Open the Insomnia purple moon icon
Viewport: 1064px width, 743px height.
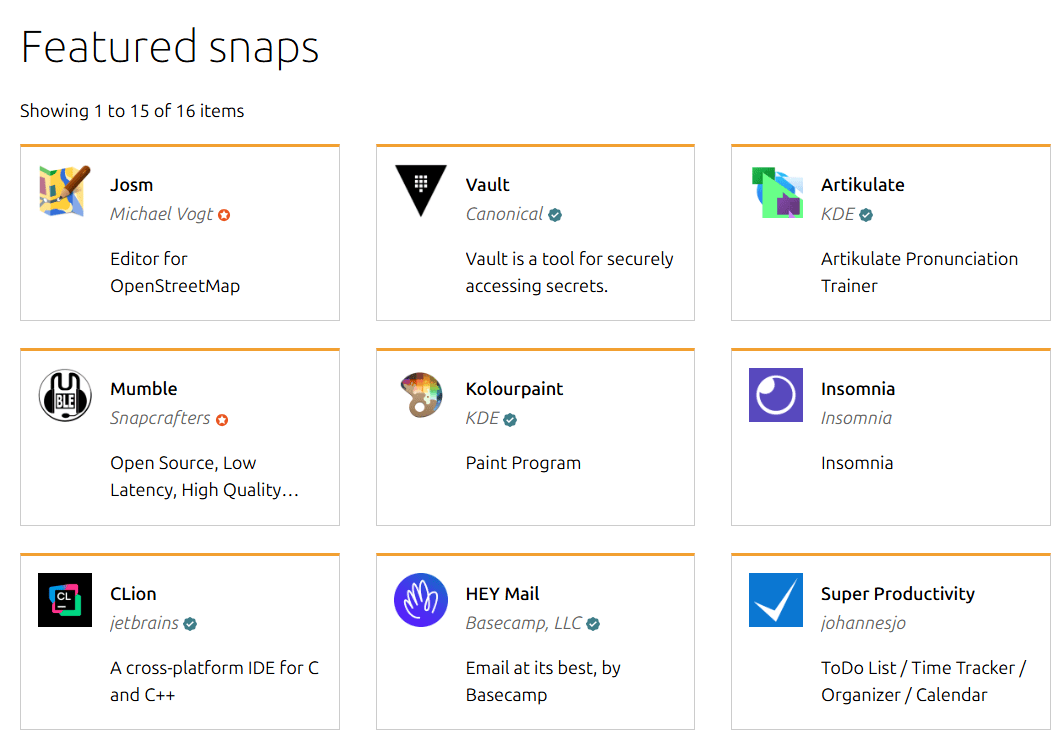(x=776, y=395)
